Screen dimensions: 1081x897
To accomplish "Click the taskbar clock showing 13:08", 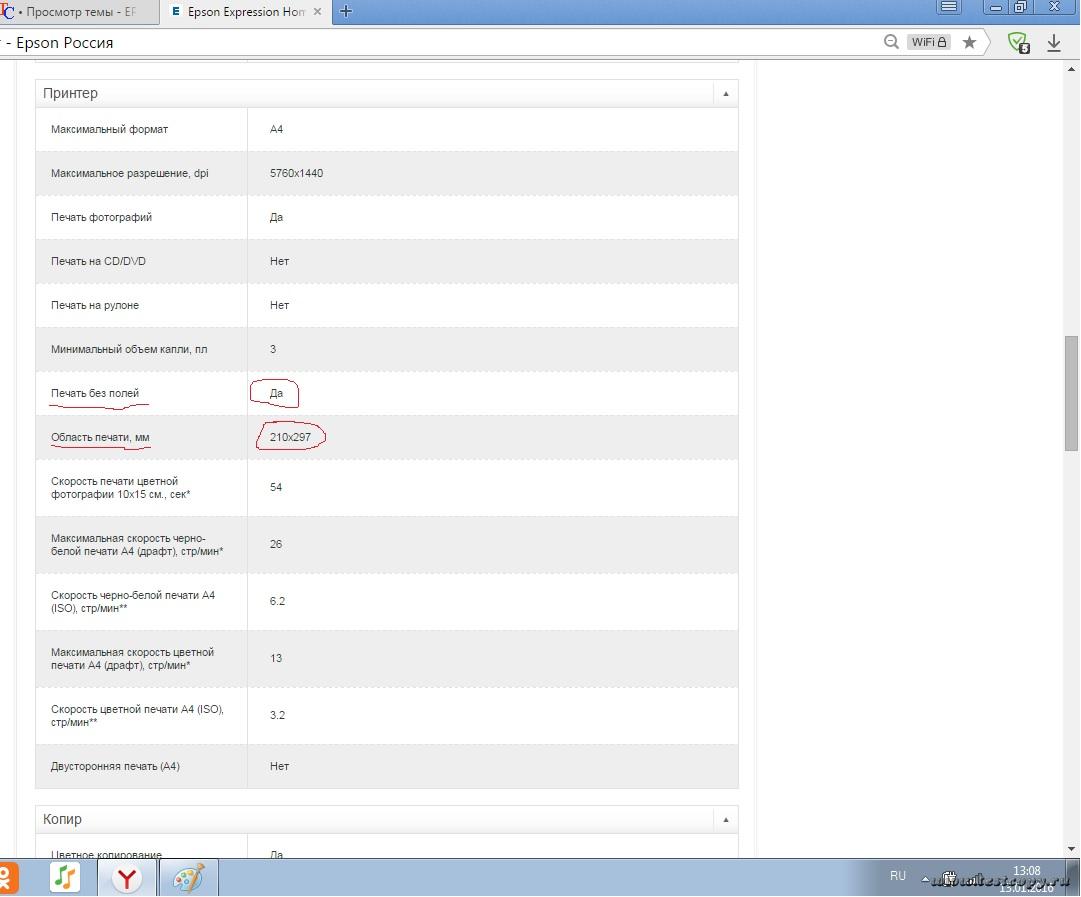I will (x=1026, y=872).
